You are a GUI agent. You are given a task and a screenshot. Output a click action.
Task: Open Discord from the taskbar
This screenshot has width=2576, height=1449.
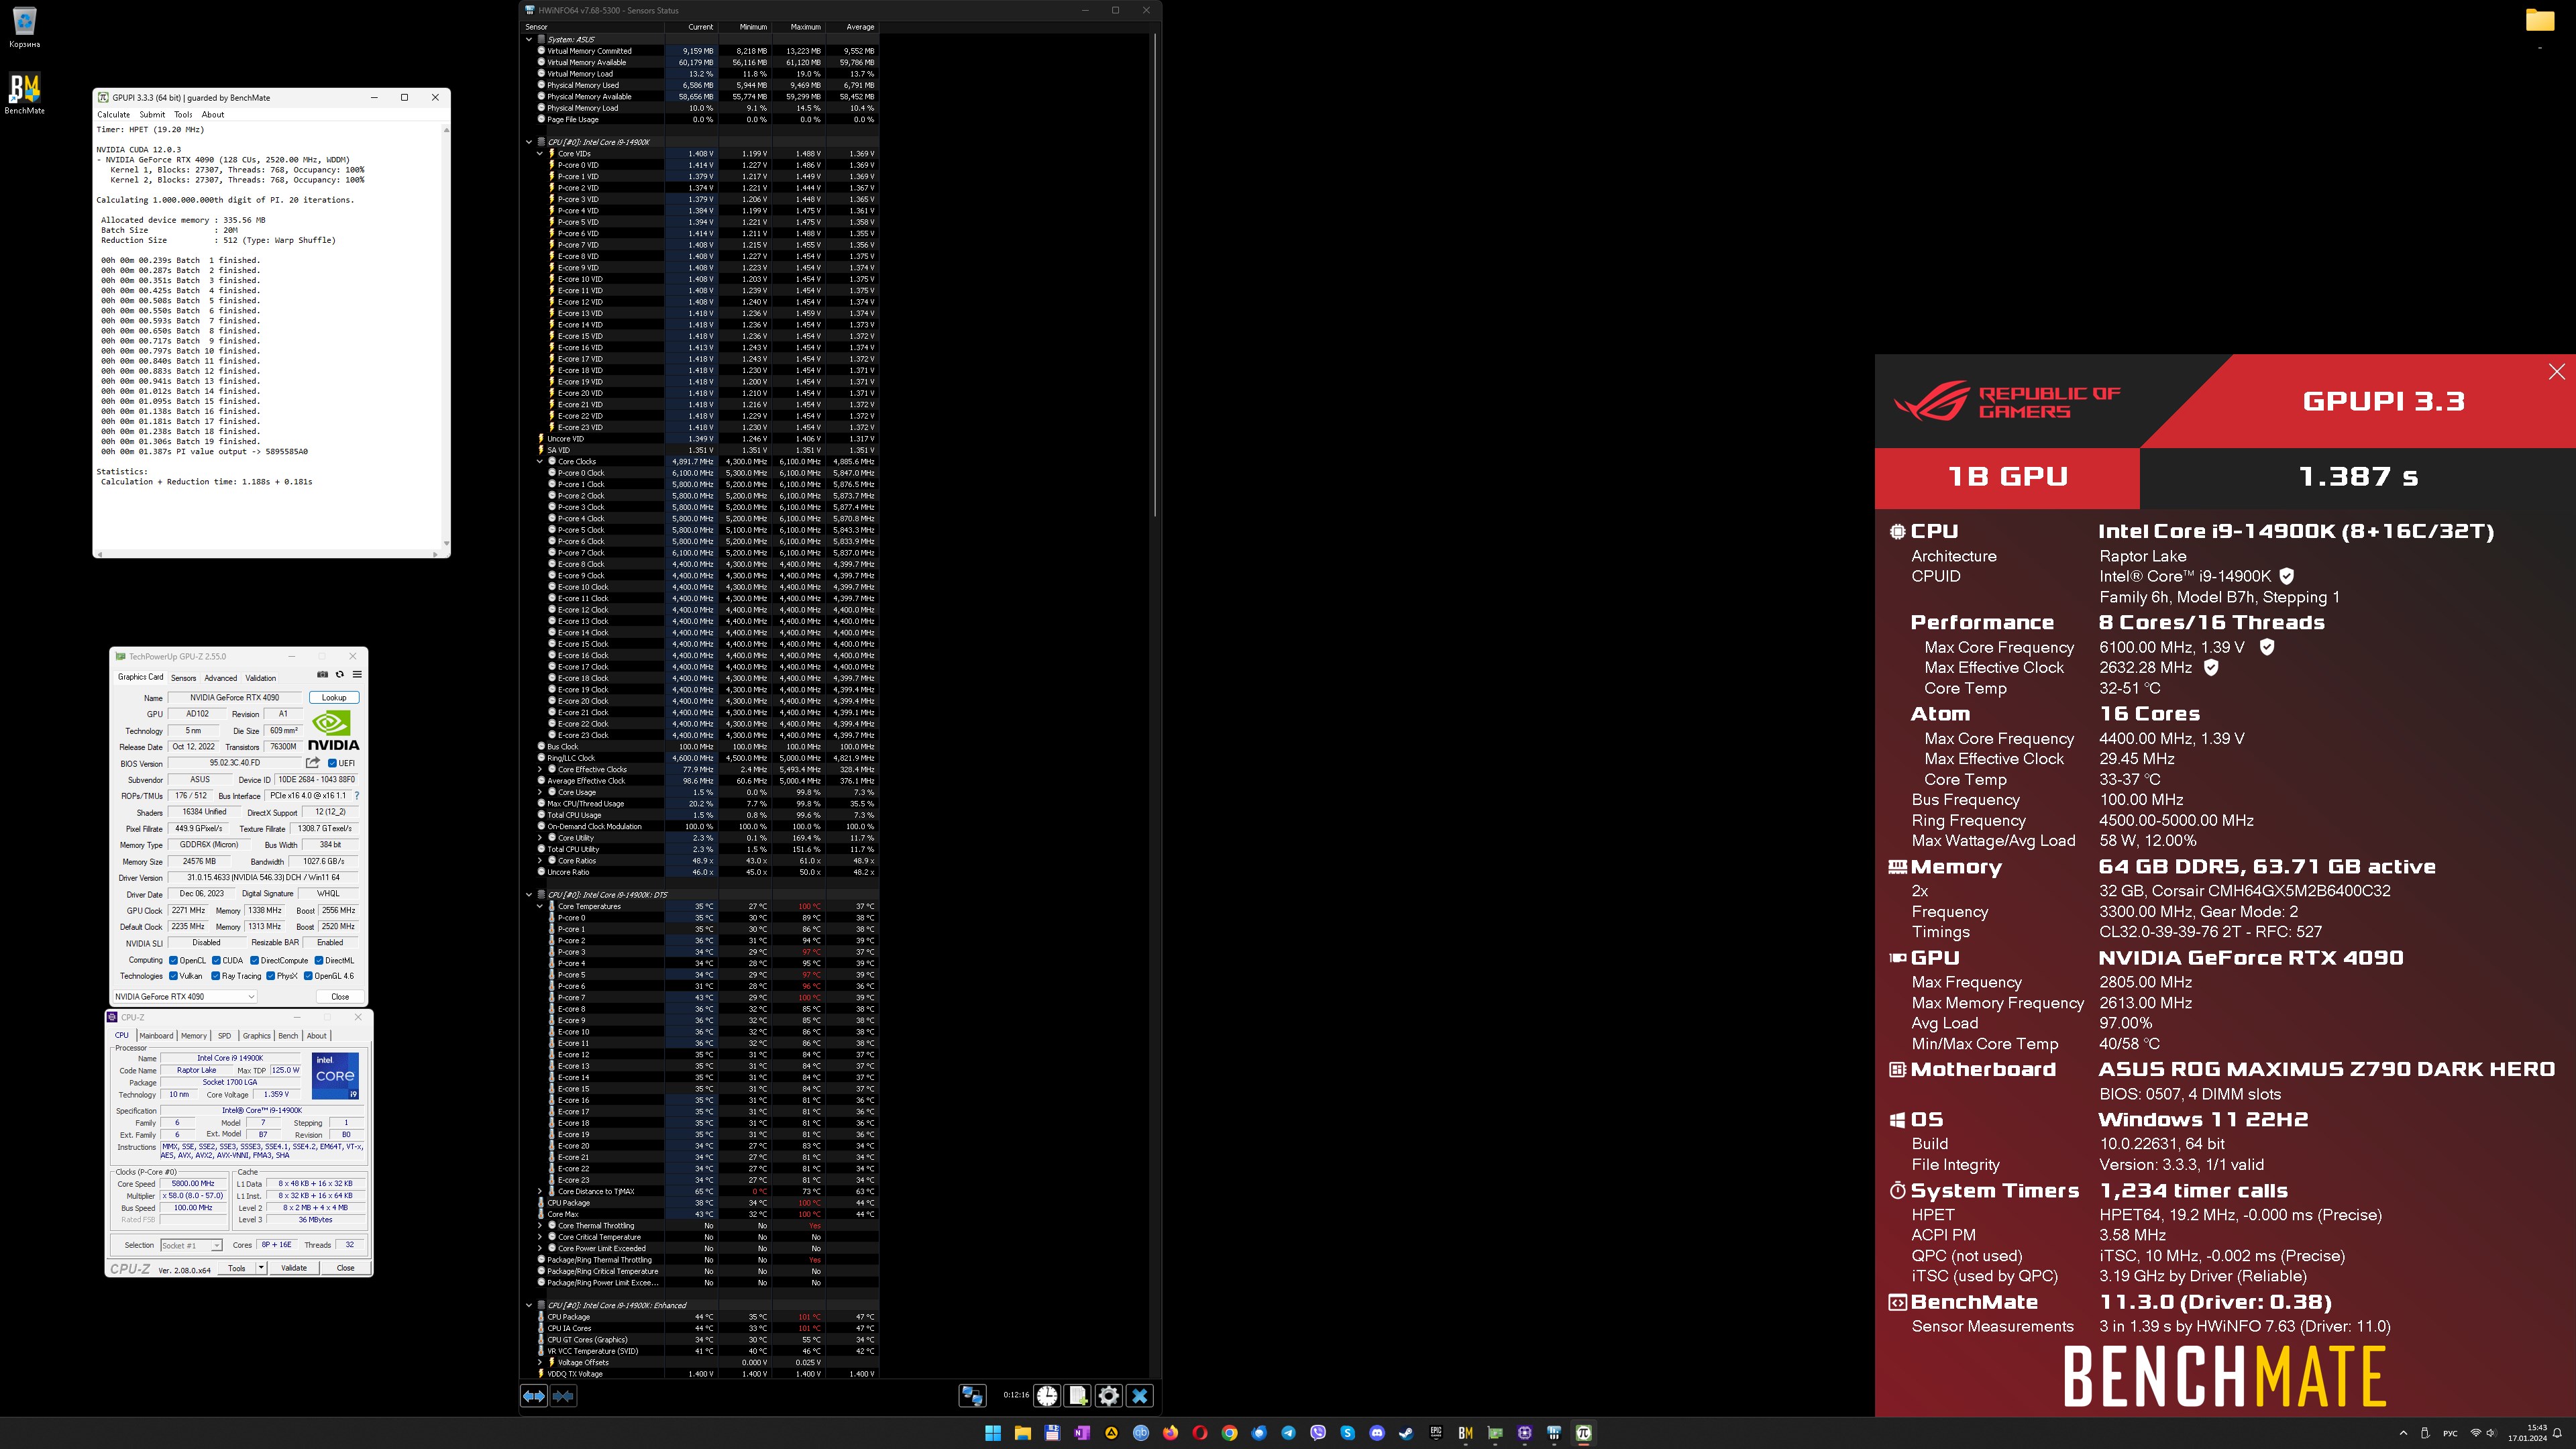click(x=1377, y=1433)
